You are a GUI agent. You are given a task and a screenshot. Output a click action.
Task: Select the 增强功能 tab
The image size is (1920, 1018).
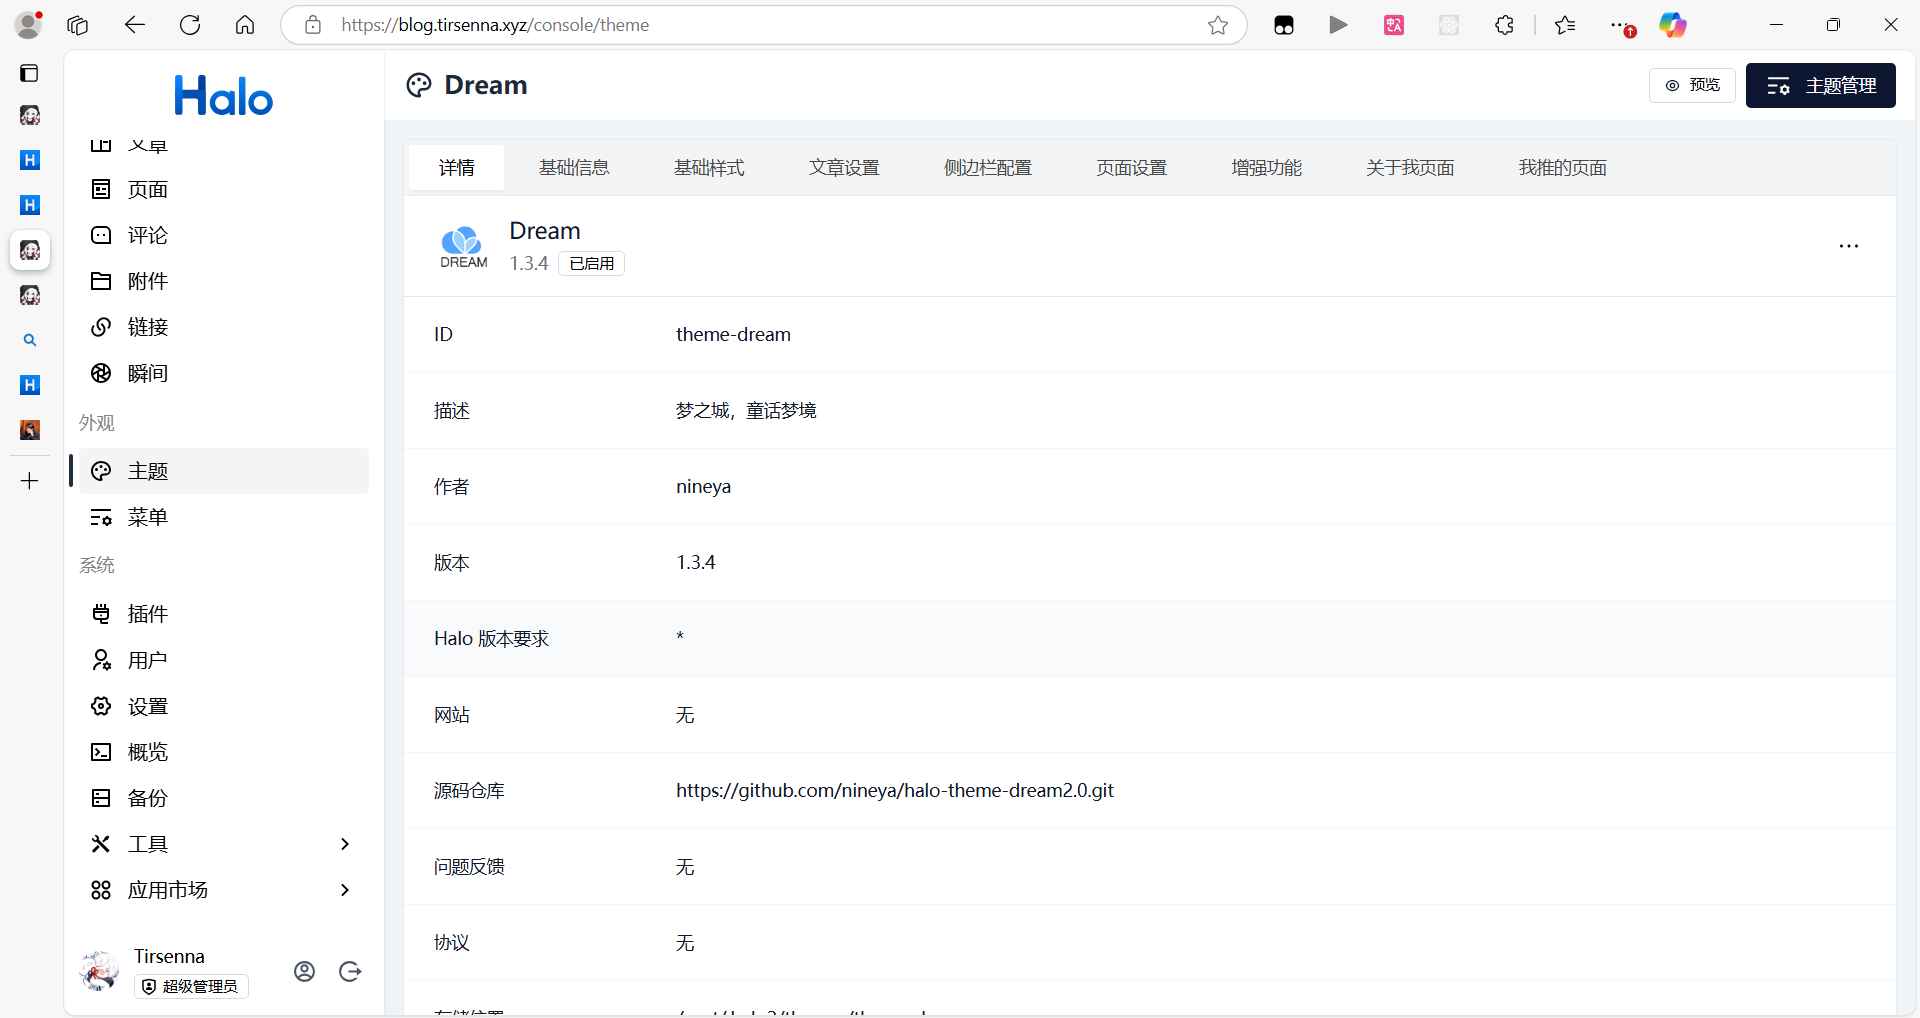(1266, 168)
